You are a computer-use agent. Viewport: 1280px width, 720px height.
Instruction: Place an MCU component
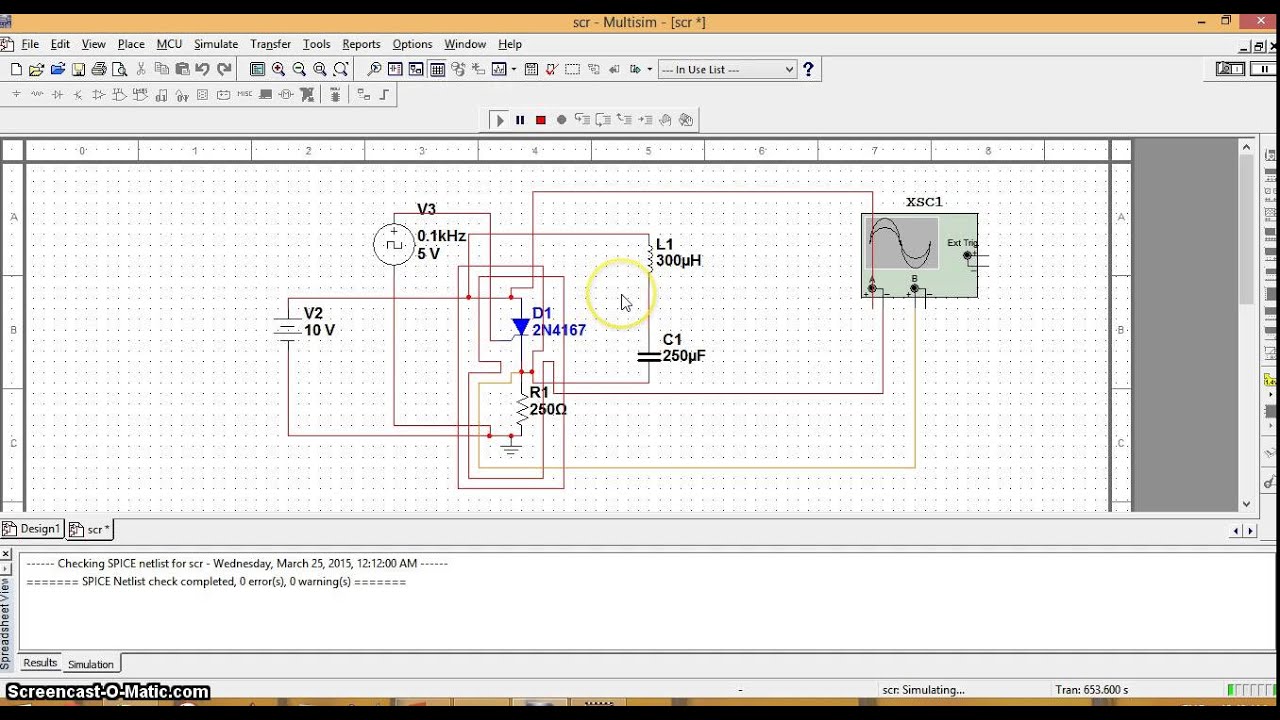pos(335,94)
